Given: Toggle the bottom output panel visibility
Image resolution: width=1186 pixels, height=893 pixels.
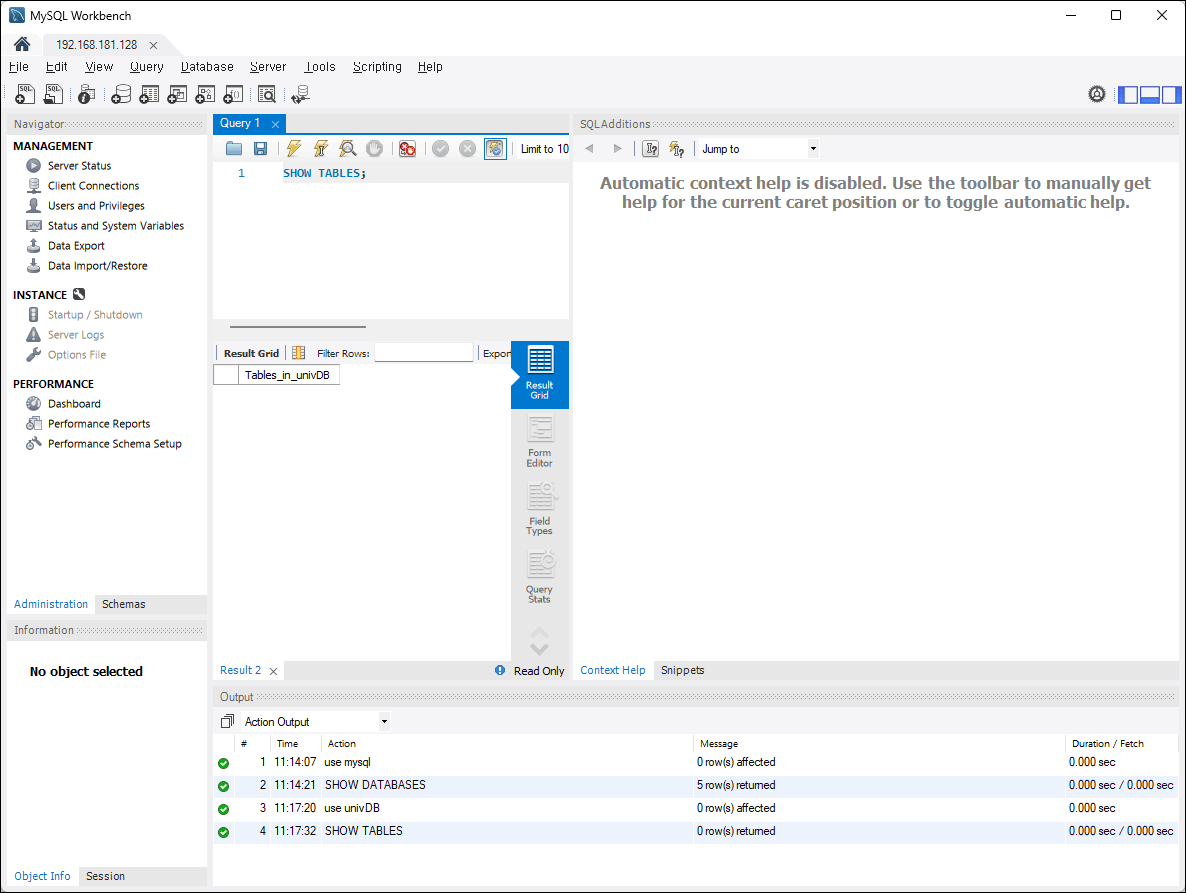Looking at the screenshot, I should click(x=1150, y=95).
